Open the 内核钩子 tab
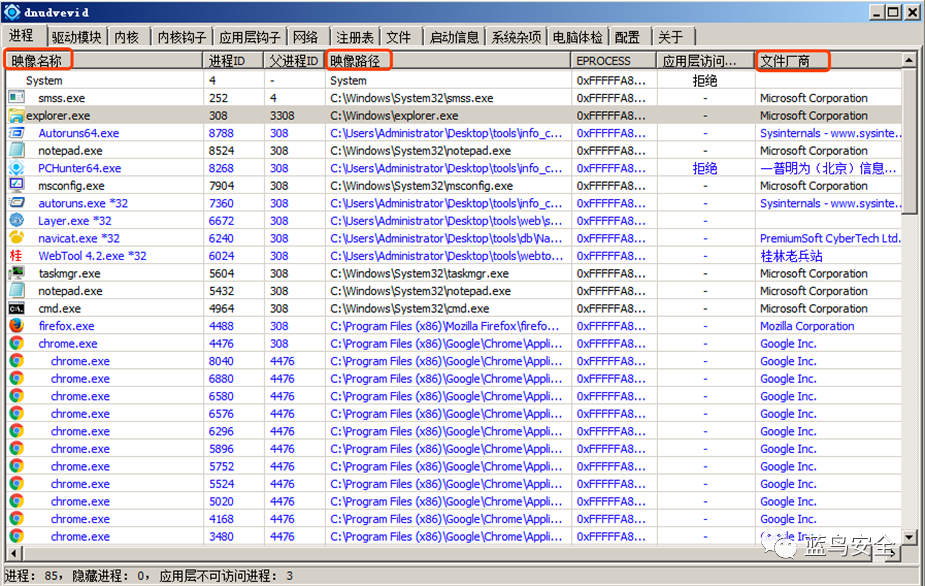Viewport: 925px width, 586px height. tap(182, 37)
